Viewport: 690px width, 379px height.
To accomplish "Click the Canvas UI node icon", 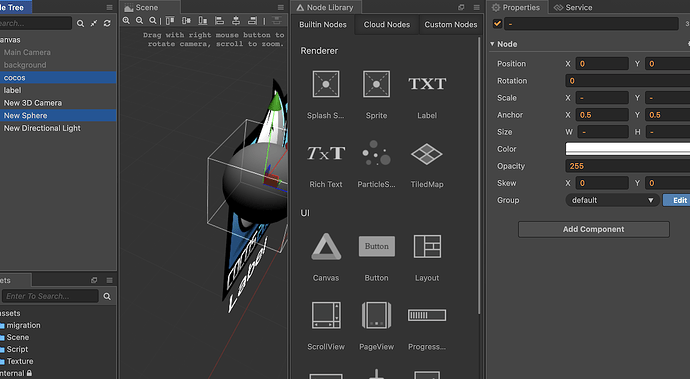I will click(x=326, y=247).
